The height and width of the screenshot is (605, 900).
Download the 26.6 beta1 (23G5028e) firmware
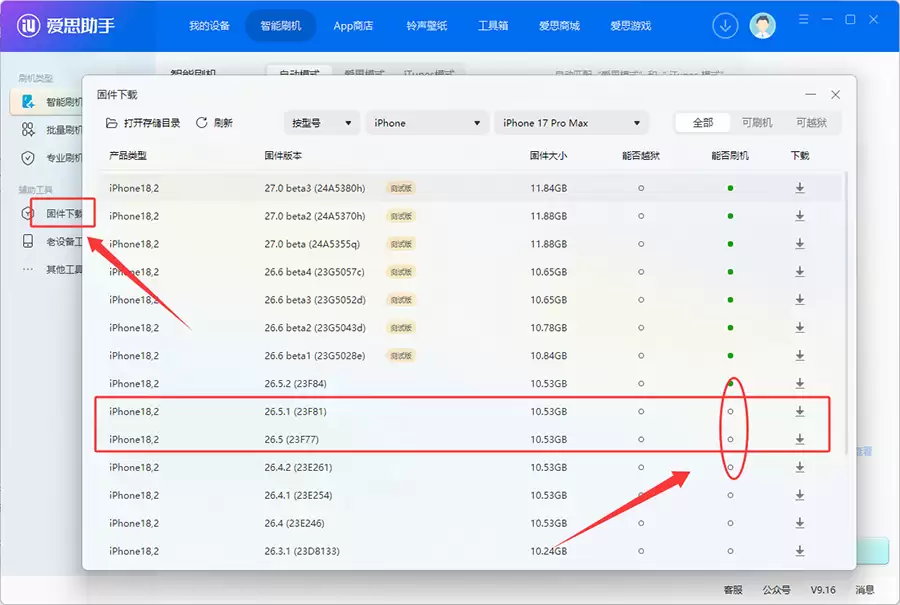[800, 356]
